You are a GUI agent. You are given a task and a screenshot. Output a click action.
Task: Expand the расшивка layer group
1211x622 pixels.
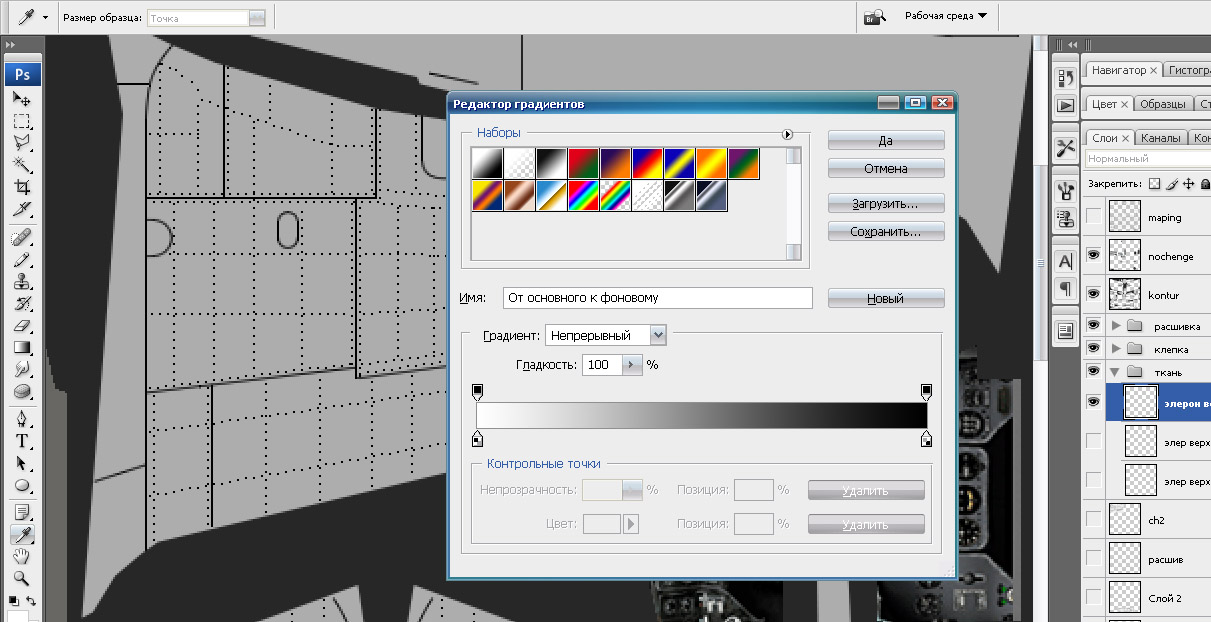tap(1116, 326)
